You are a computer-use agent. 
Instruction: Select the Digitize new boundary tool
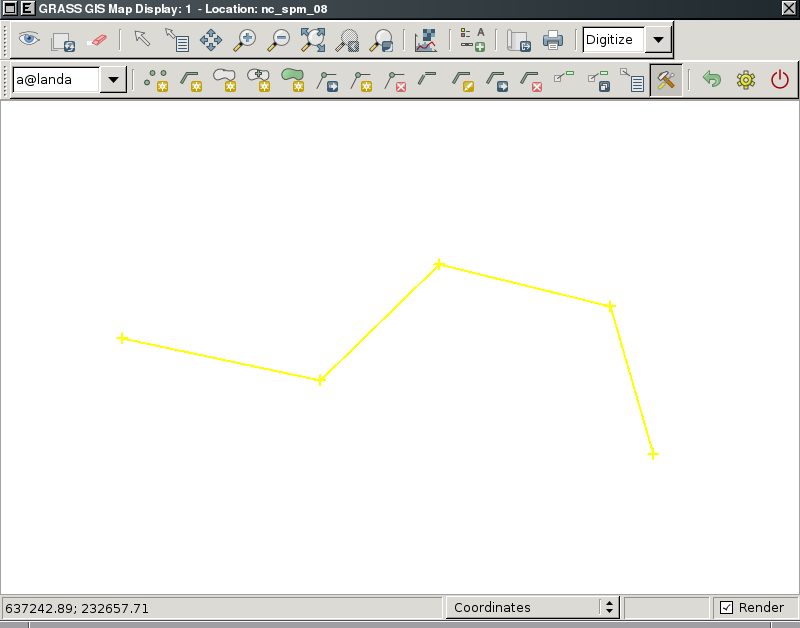(x=224, y=81)
